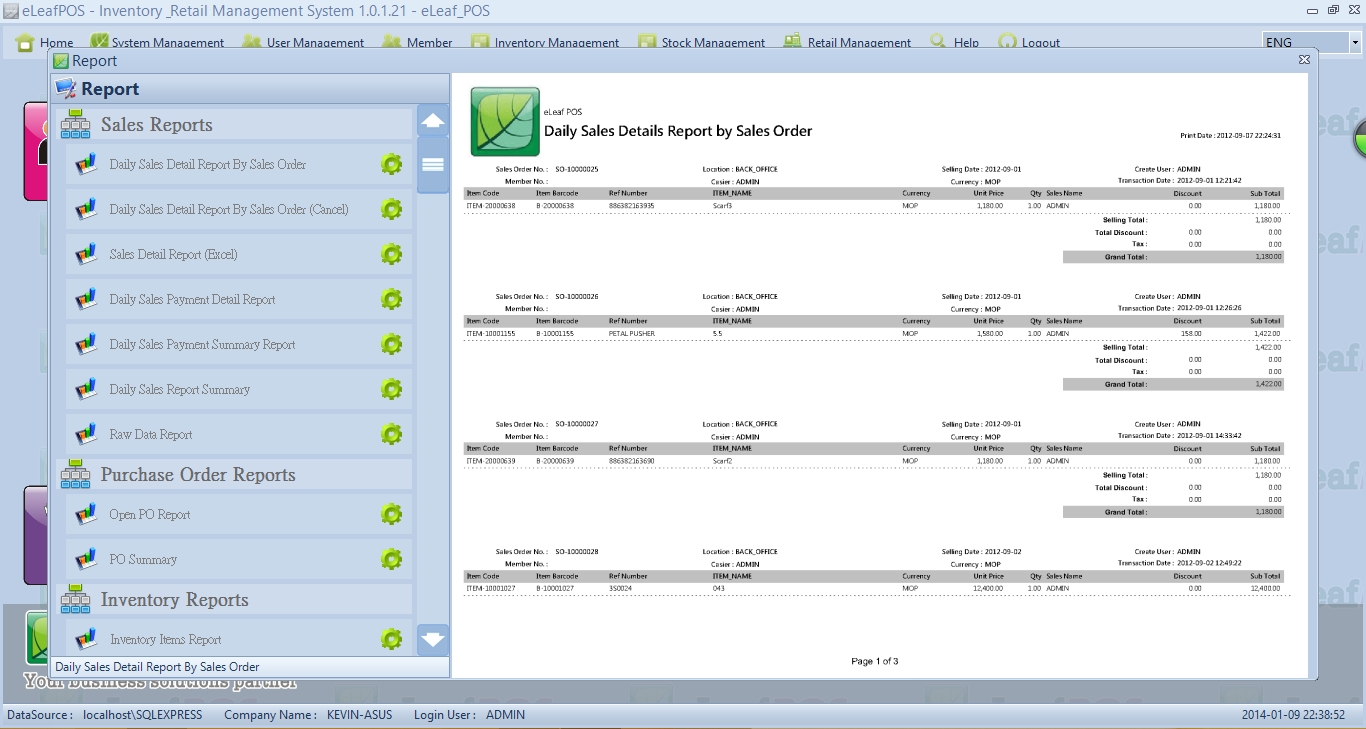Click the scroll handle in report list

(x=433, y=165)
